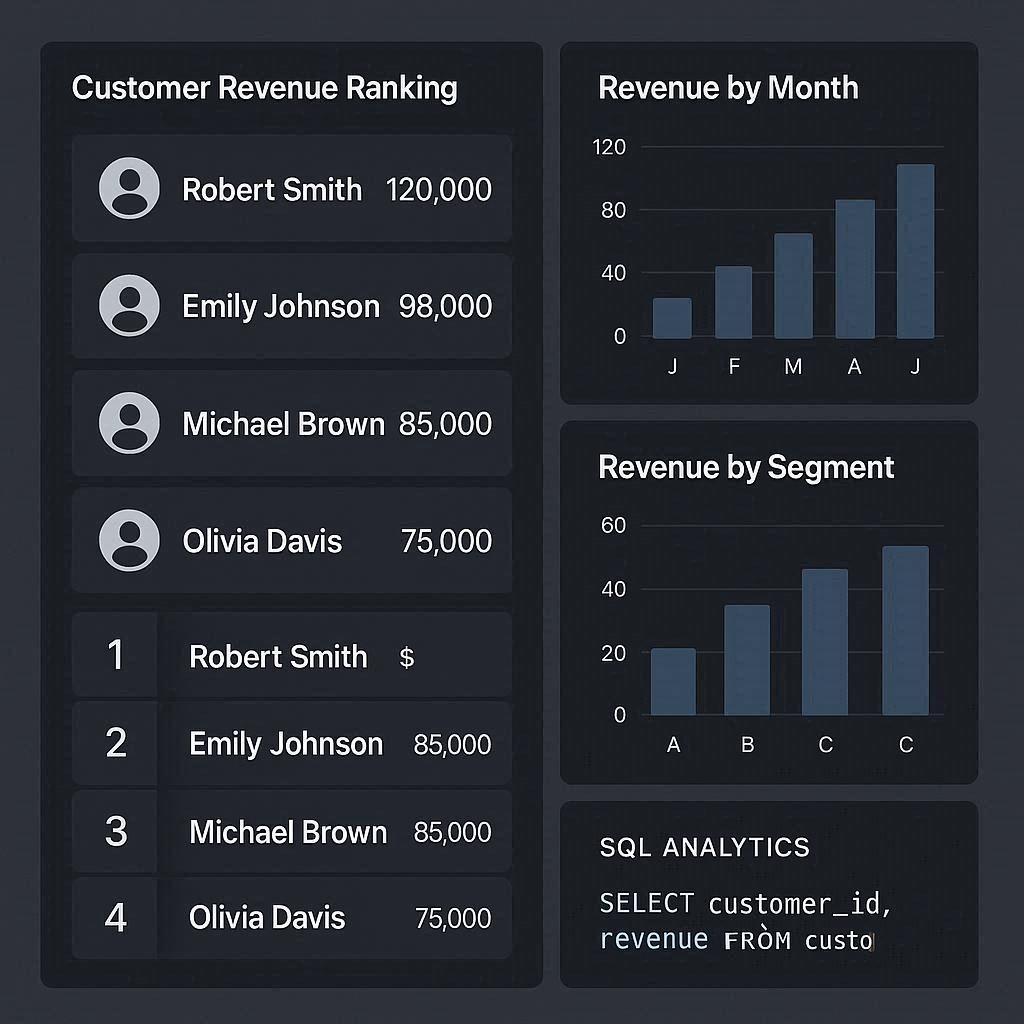This screenshot has height=1024, width=1024.
Task: Click the dollar sign in ranked Robert Smith row
Action: (x=406, y=657)
